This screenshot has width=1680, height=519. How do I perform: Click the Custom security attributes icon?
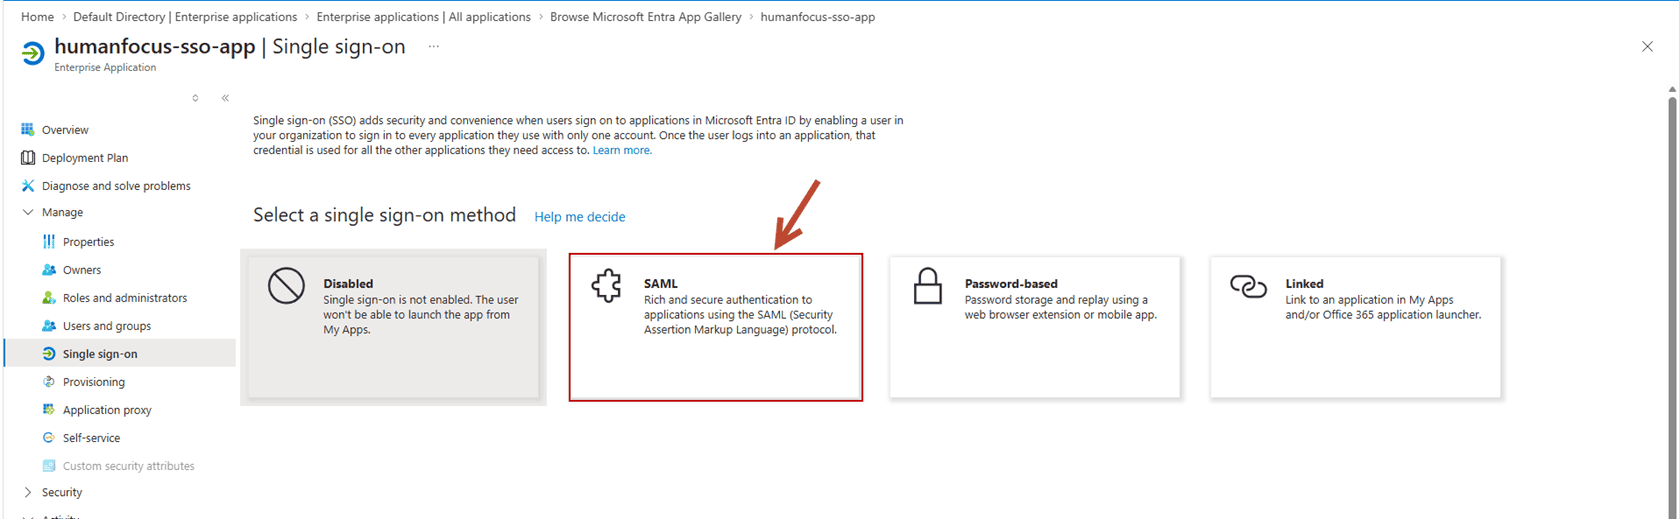[49, 465]
